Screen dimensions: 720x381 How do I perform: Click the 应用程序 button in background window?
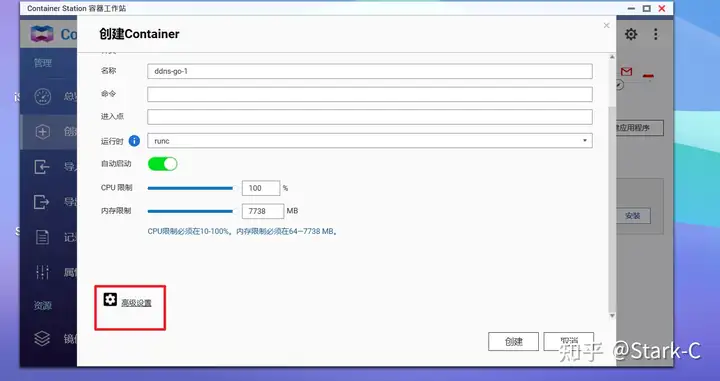point(639,128)
